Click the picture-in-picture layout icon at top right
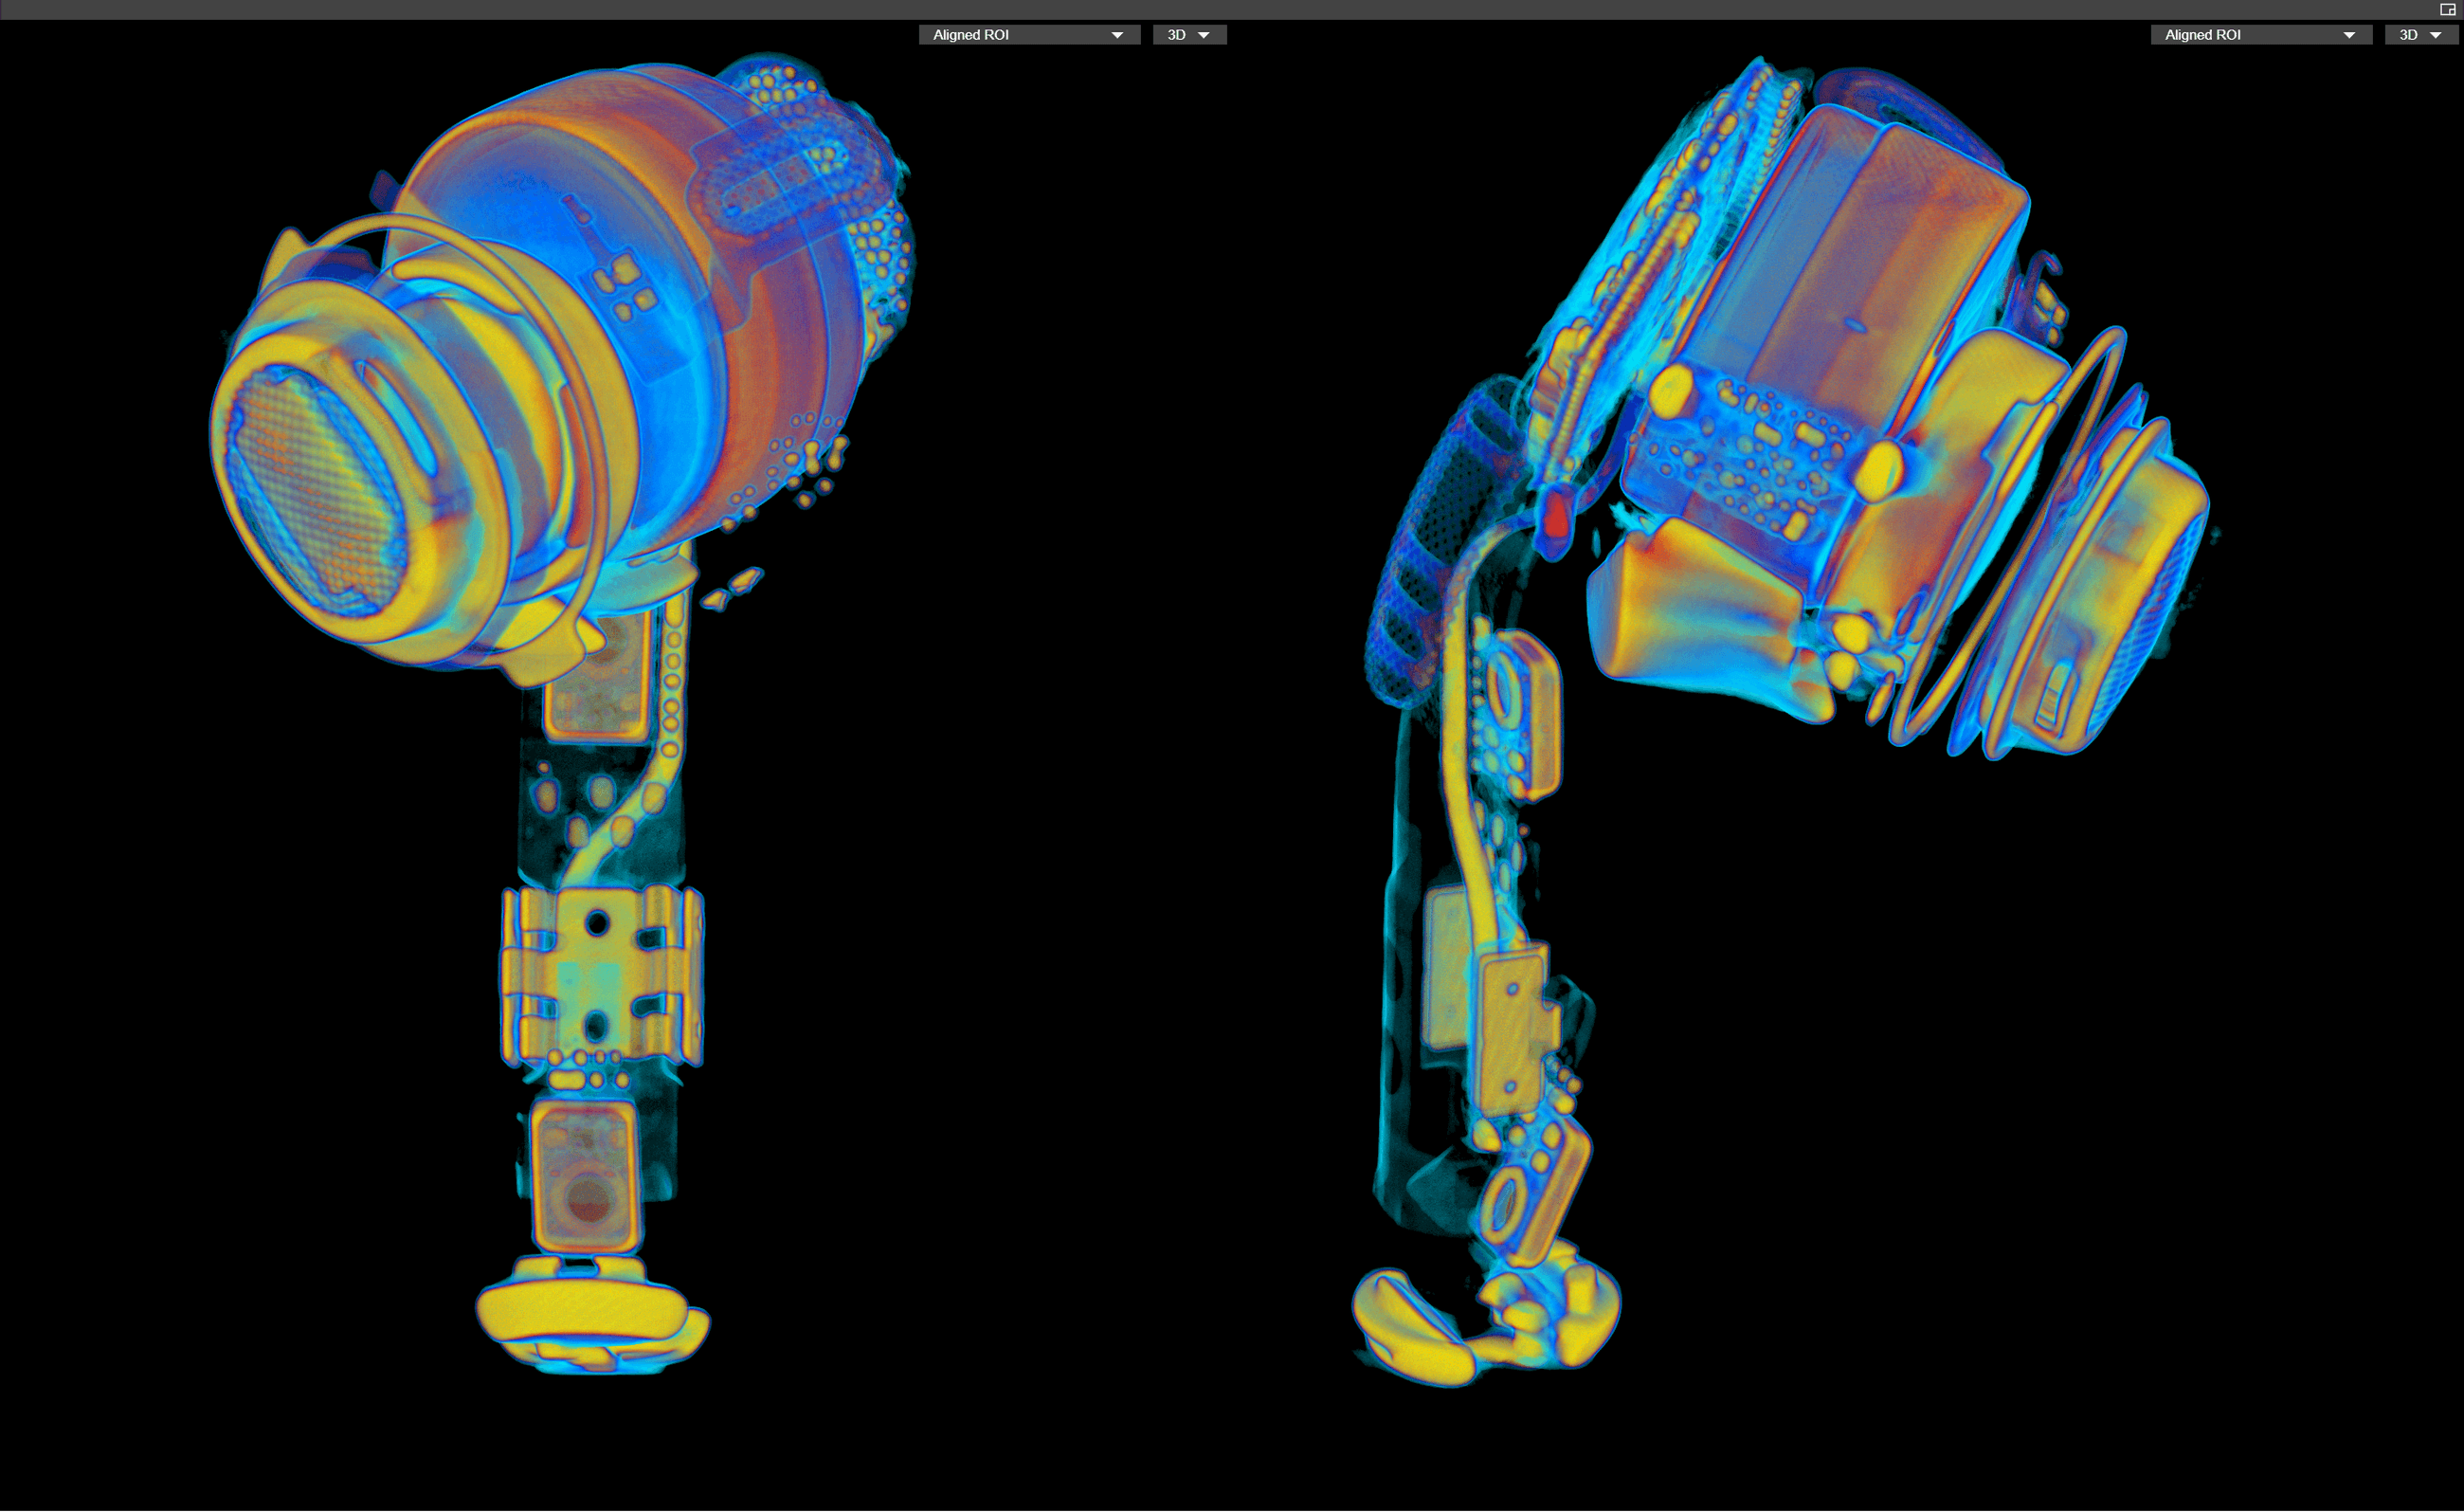 (2446, 10)
